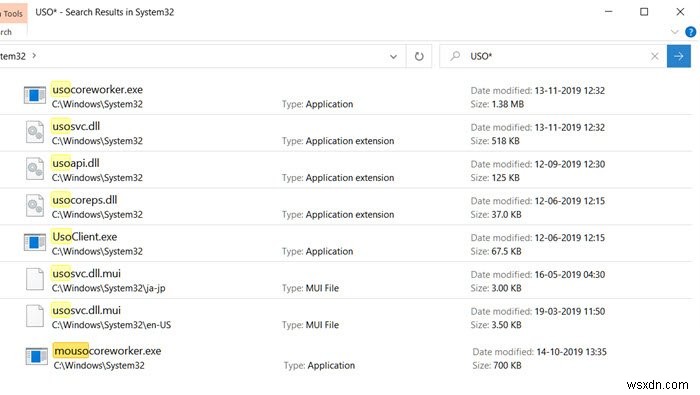Clear the USO* search query
This screenshot has height=395, width=700.
tap(654, 56)
